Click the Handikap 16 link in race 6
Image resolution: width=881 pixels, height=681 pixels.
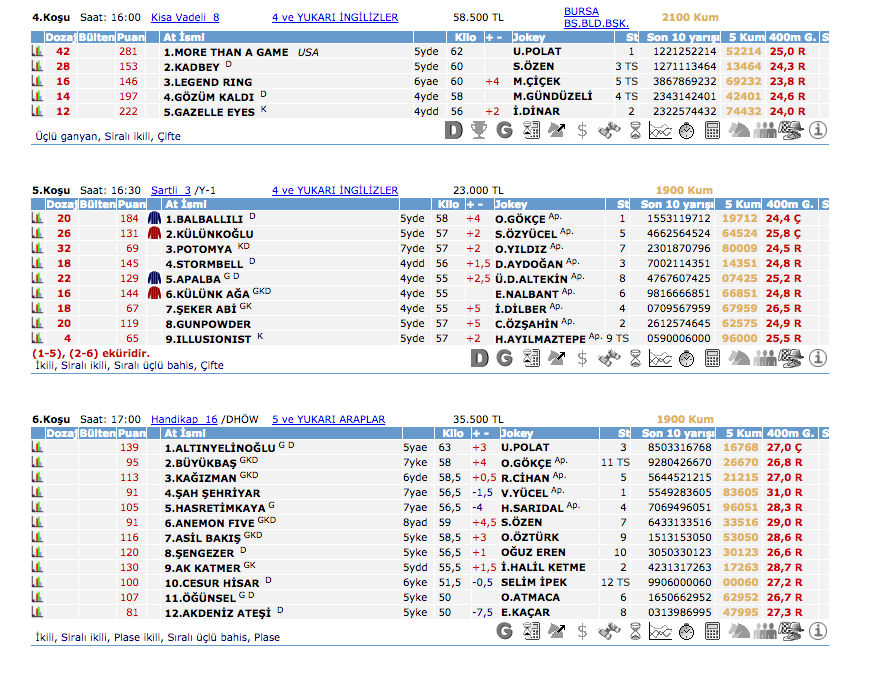pyautogui.click(x=184, y=419)
